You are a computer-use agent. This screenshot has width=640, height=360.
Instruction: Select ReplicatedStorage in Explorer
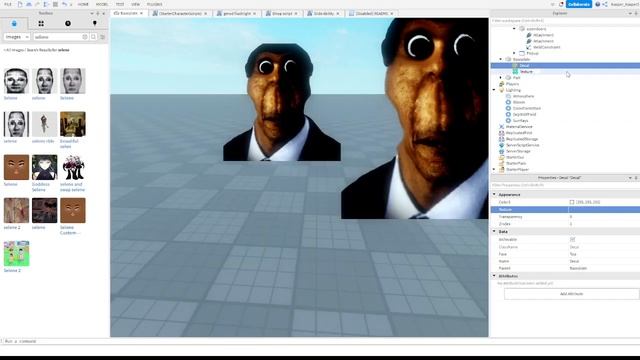click(x=521, y=139)
